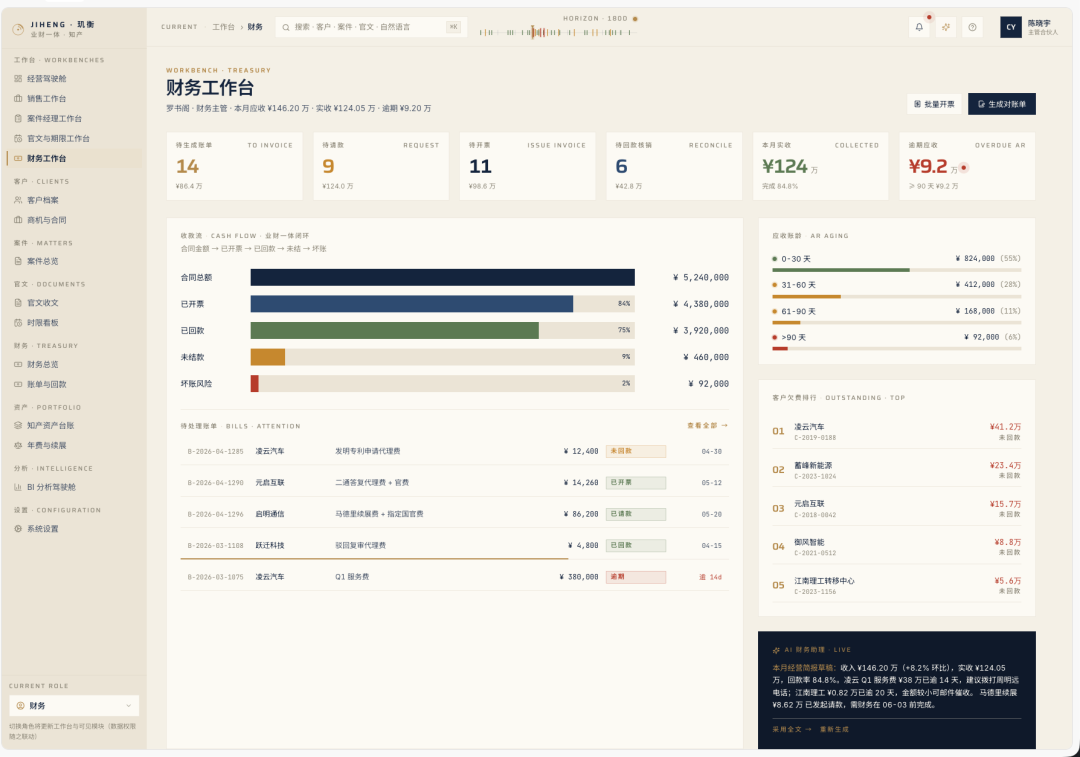
Task: Open bill B-2026-04-1285
Action: [455, 451]
